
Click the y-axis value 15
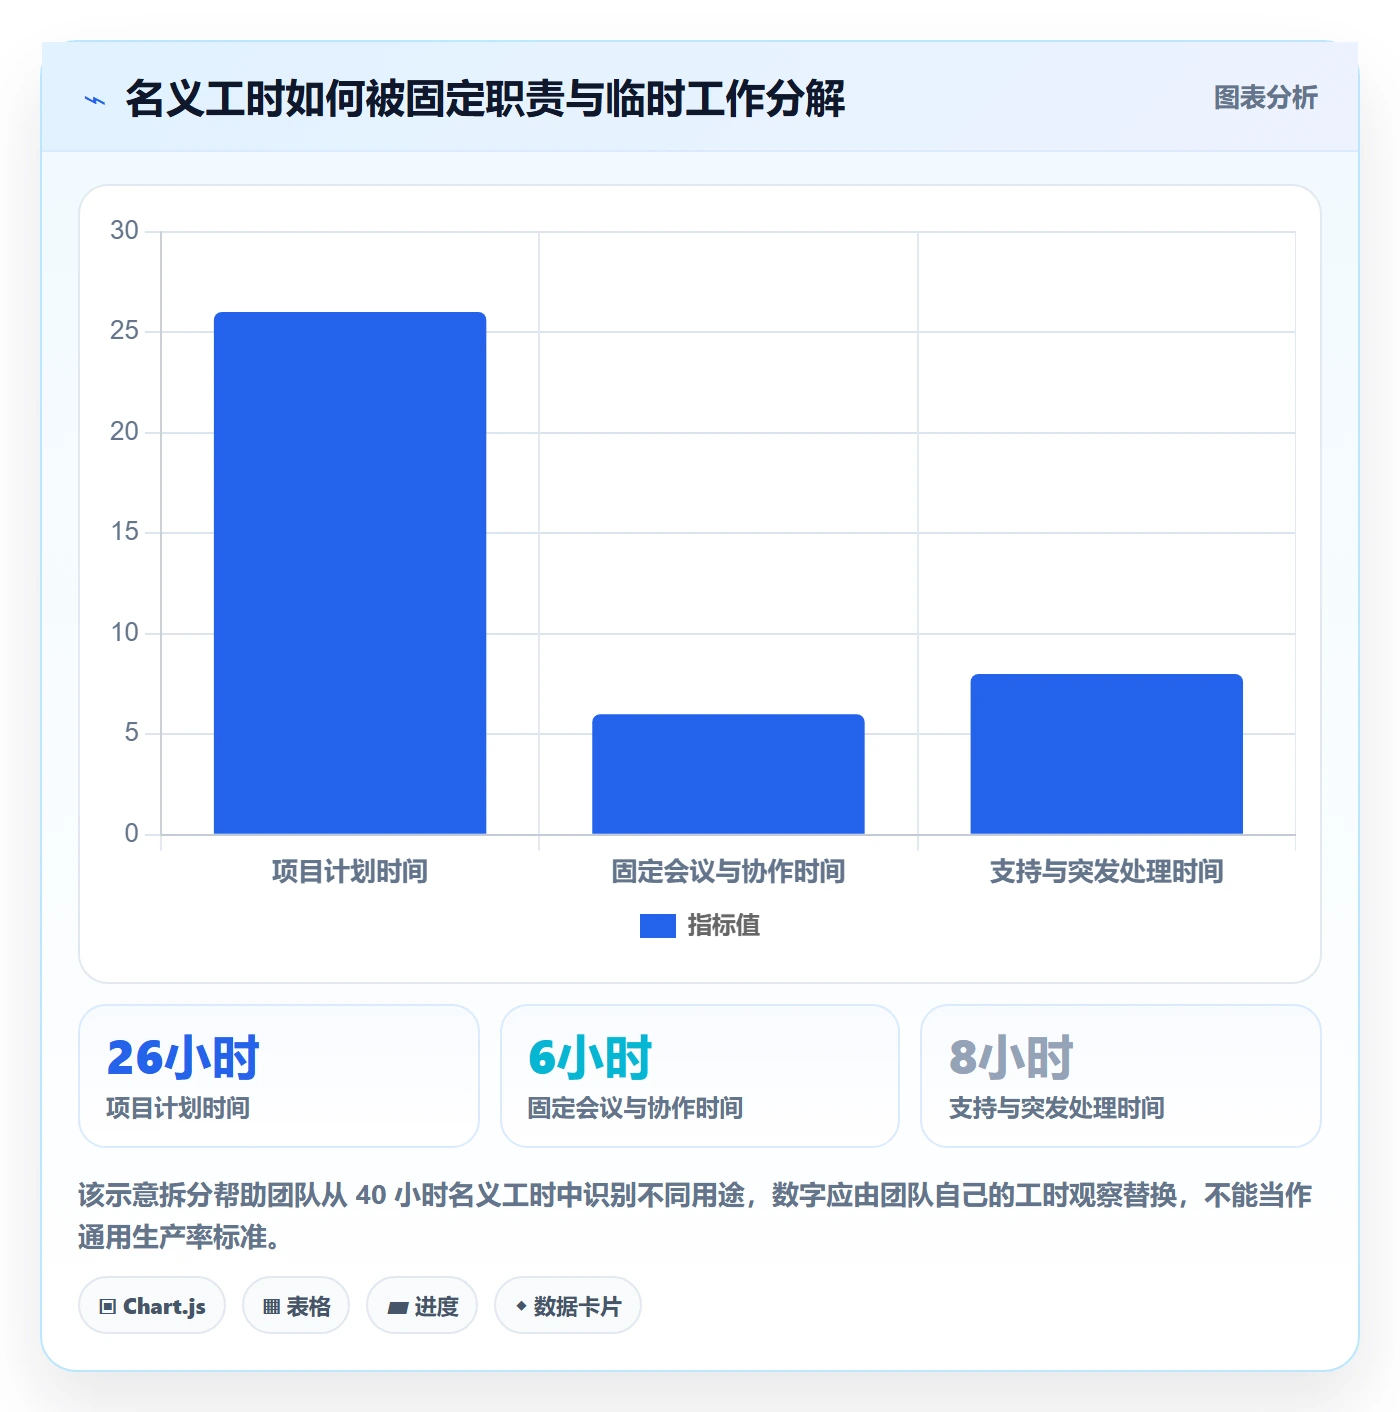tap(124, 532)
